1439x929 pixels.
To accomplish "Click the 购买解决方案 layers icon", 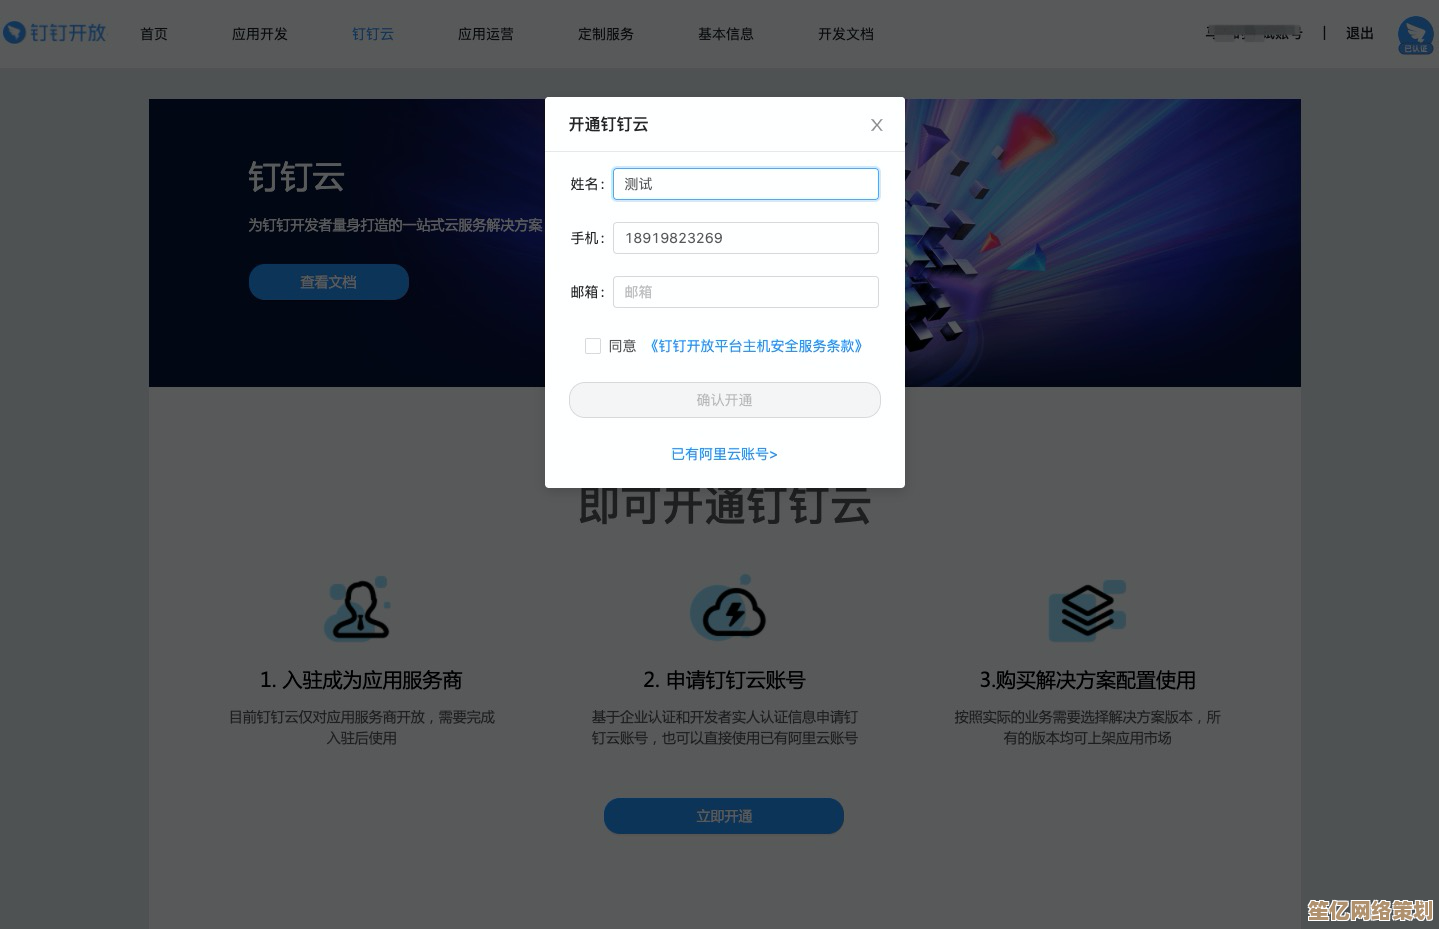I will pyautogui.click(x=1087, y=610).
